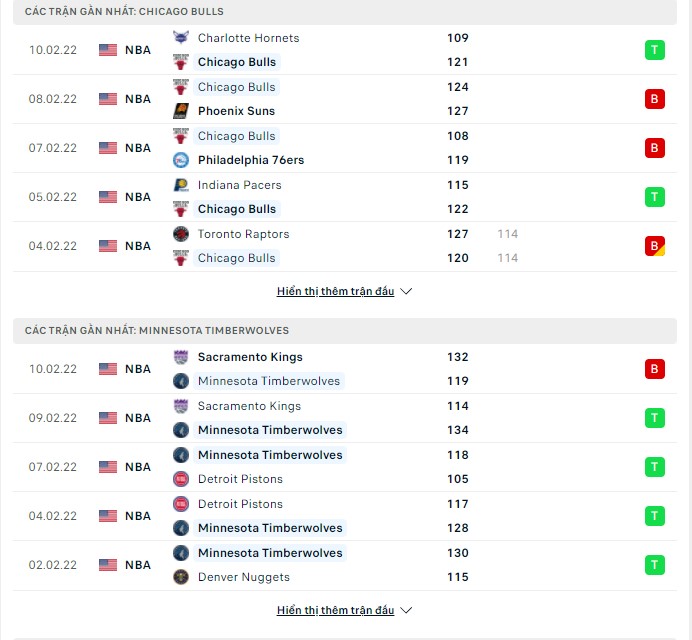Click the Indiana Pacers team logo
Image resolution: width=692 pixels, height=640 pixels.
(181, 185)
